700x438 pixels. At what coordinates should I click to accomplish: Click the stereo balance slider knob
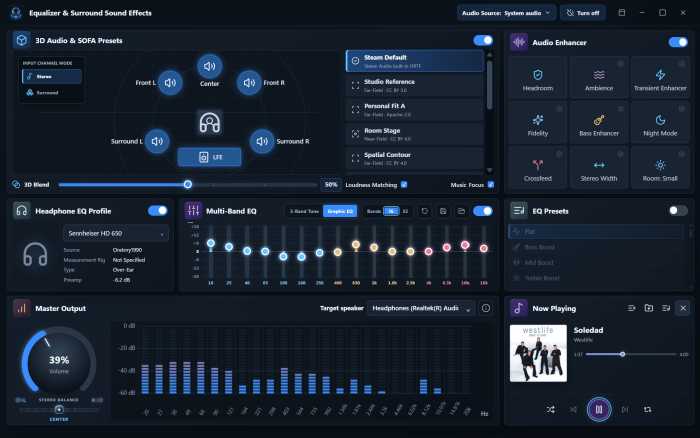click(x=59, y=409)
